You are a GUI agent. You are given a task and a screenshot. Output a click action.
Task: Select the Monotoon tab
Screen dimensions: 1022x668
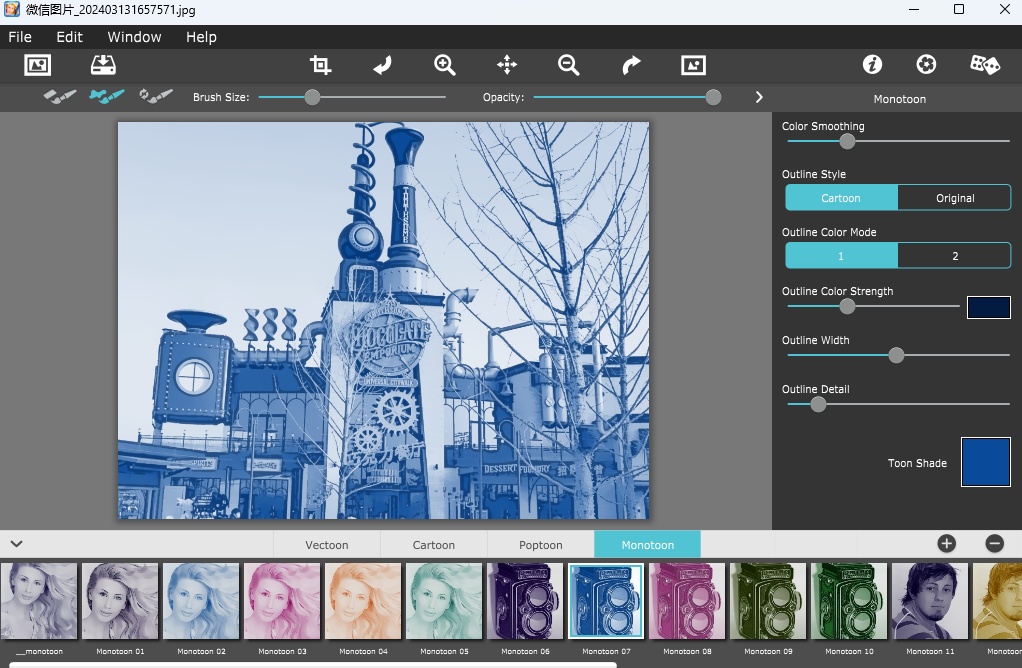pyautogui.click(x=647, y=544)
